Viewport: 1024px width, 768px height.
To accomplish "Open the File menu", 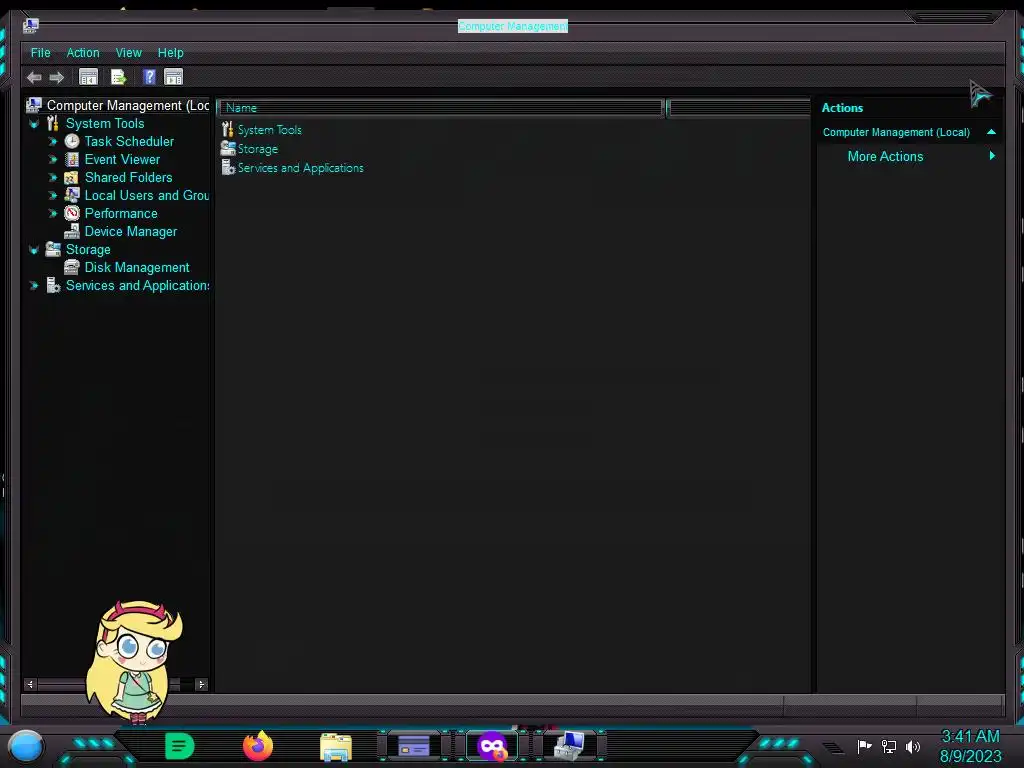I will pos(40,53).
